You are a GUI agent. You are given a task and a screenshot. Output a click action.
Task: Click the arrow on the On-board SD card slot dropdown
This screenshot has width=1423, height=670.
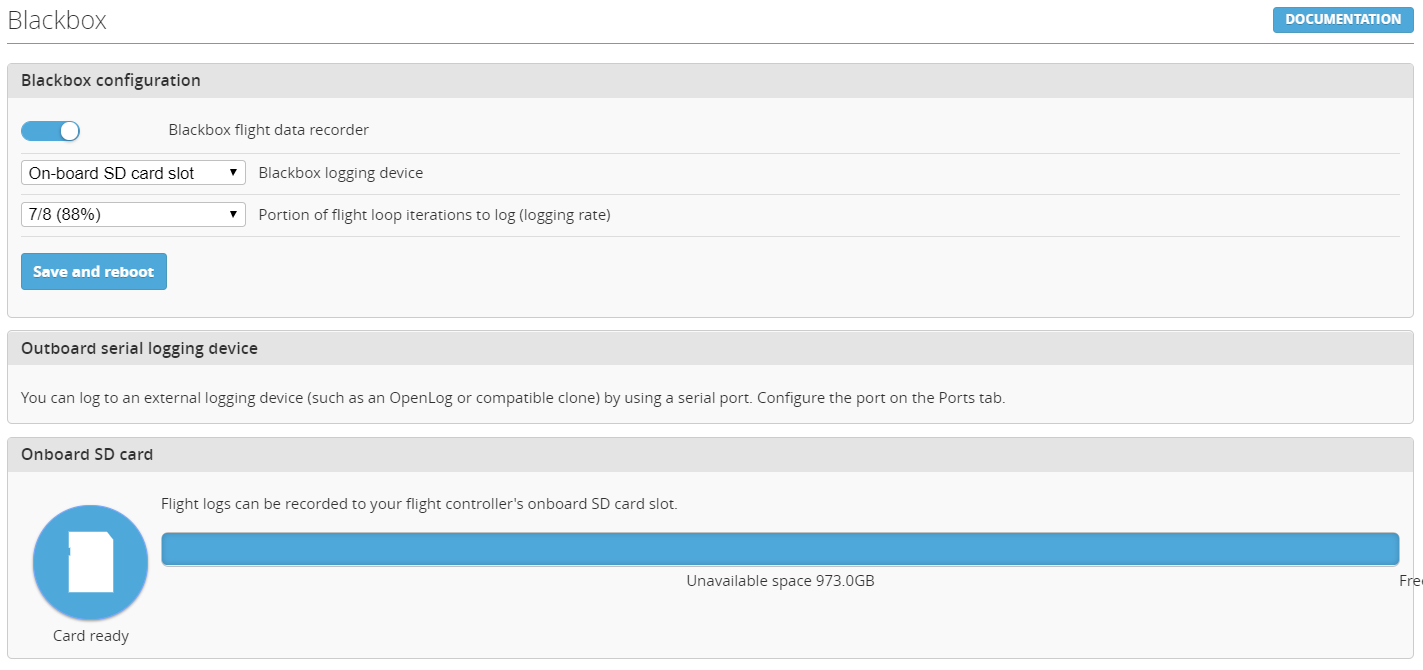233,173
